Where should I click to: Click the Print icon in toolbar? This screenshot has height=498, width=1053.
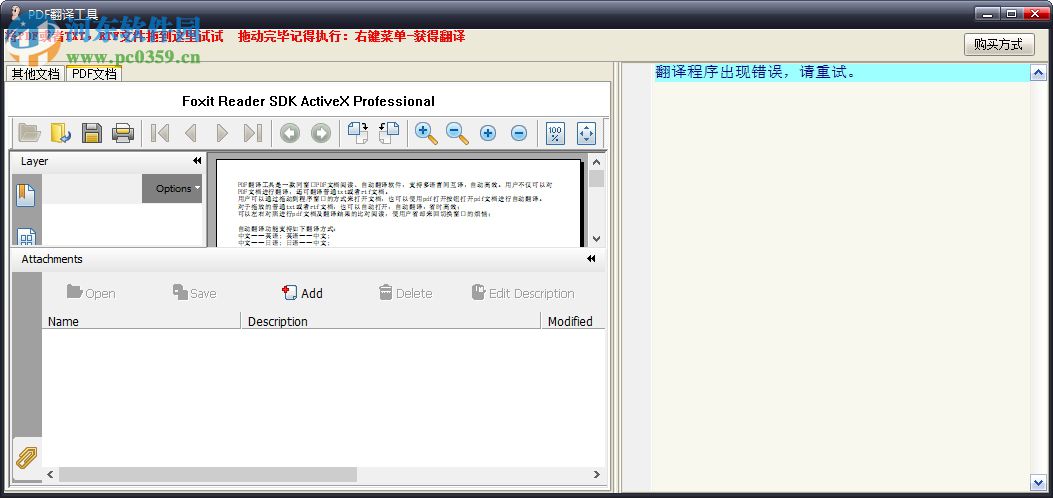(x=123, y=133)
